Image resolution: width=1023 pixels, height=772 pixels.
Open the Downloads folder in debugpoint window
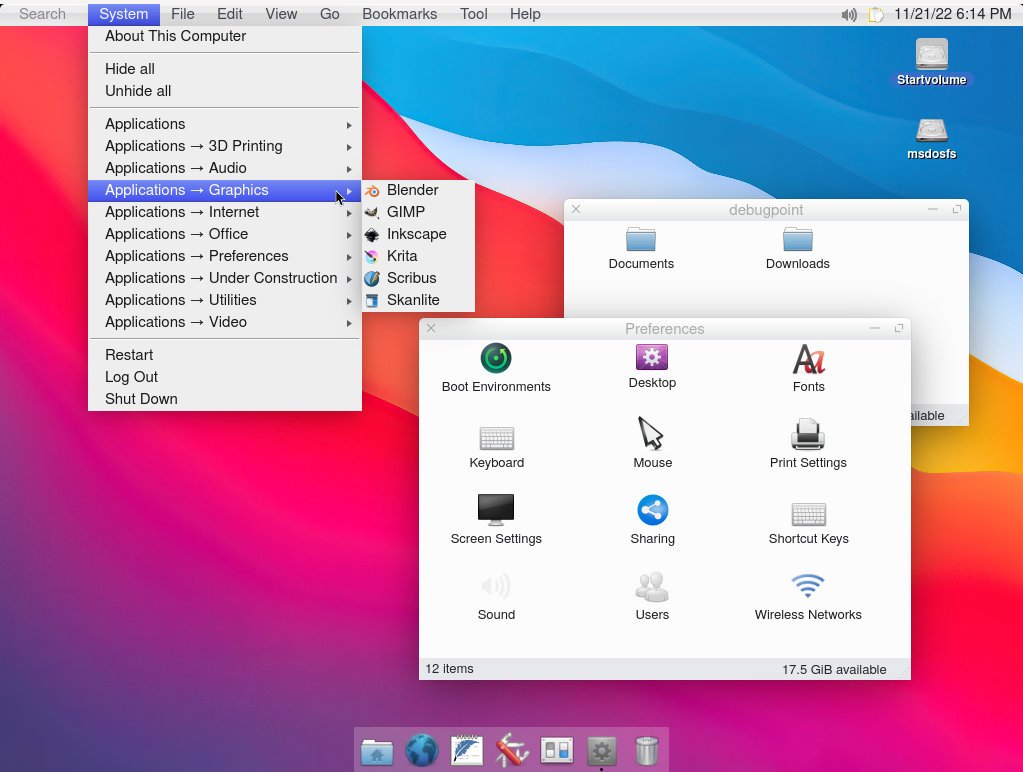797,248
